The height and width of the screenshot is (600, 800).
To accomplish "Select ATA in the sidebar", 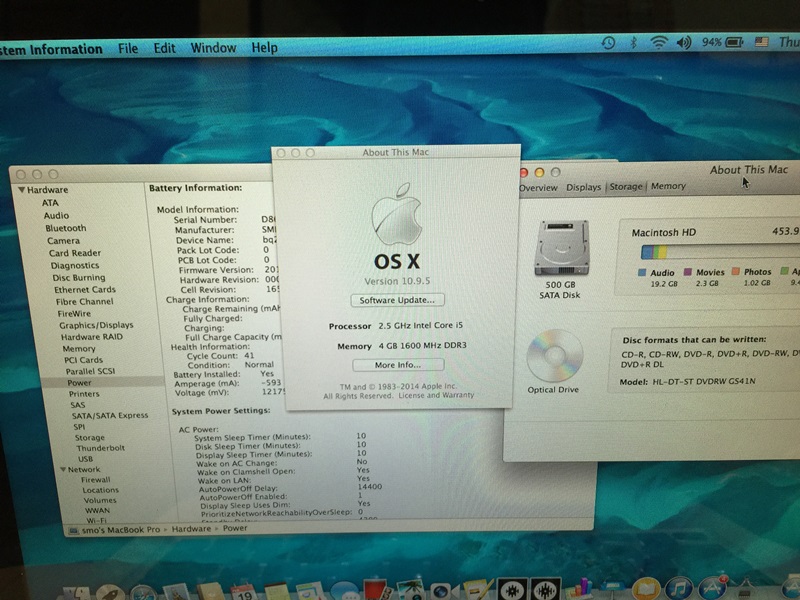I will (x=50, y=203).
